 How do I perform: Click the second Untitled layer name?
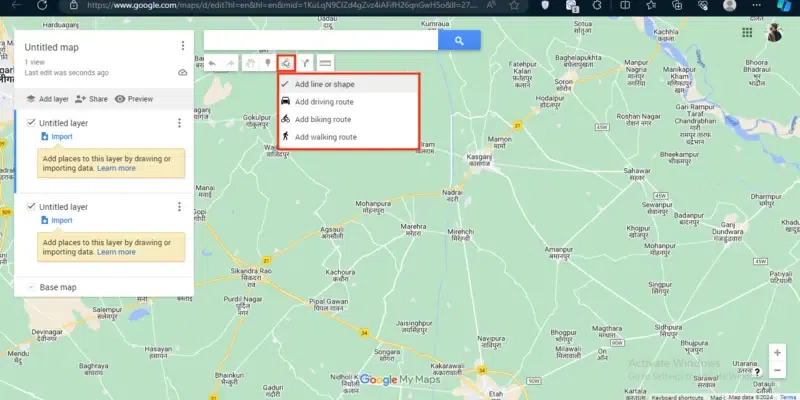(x=63, y=207)
